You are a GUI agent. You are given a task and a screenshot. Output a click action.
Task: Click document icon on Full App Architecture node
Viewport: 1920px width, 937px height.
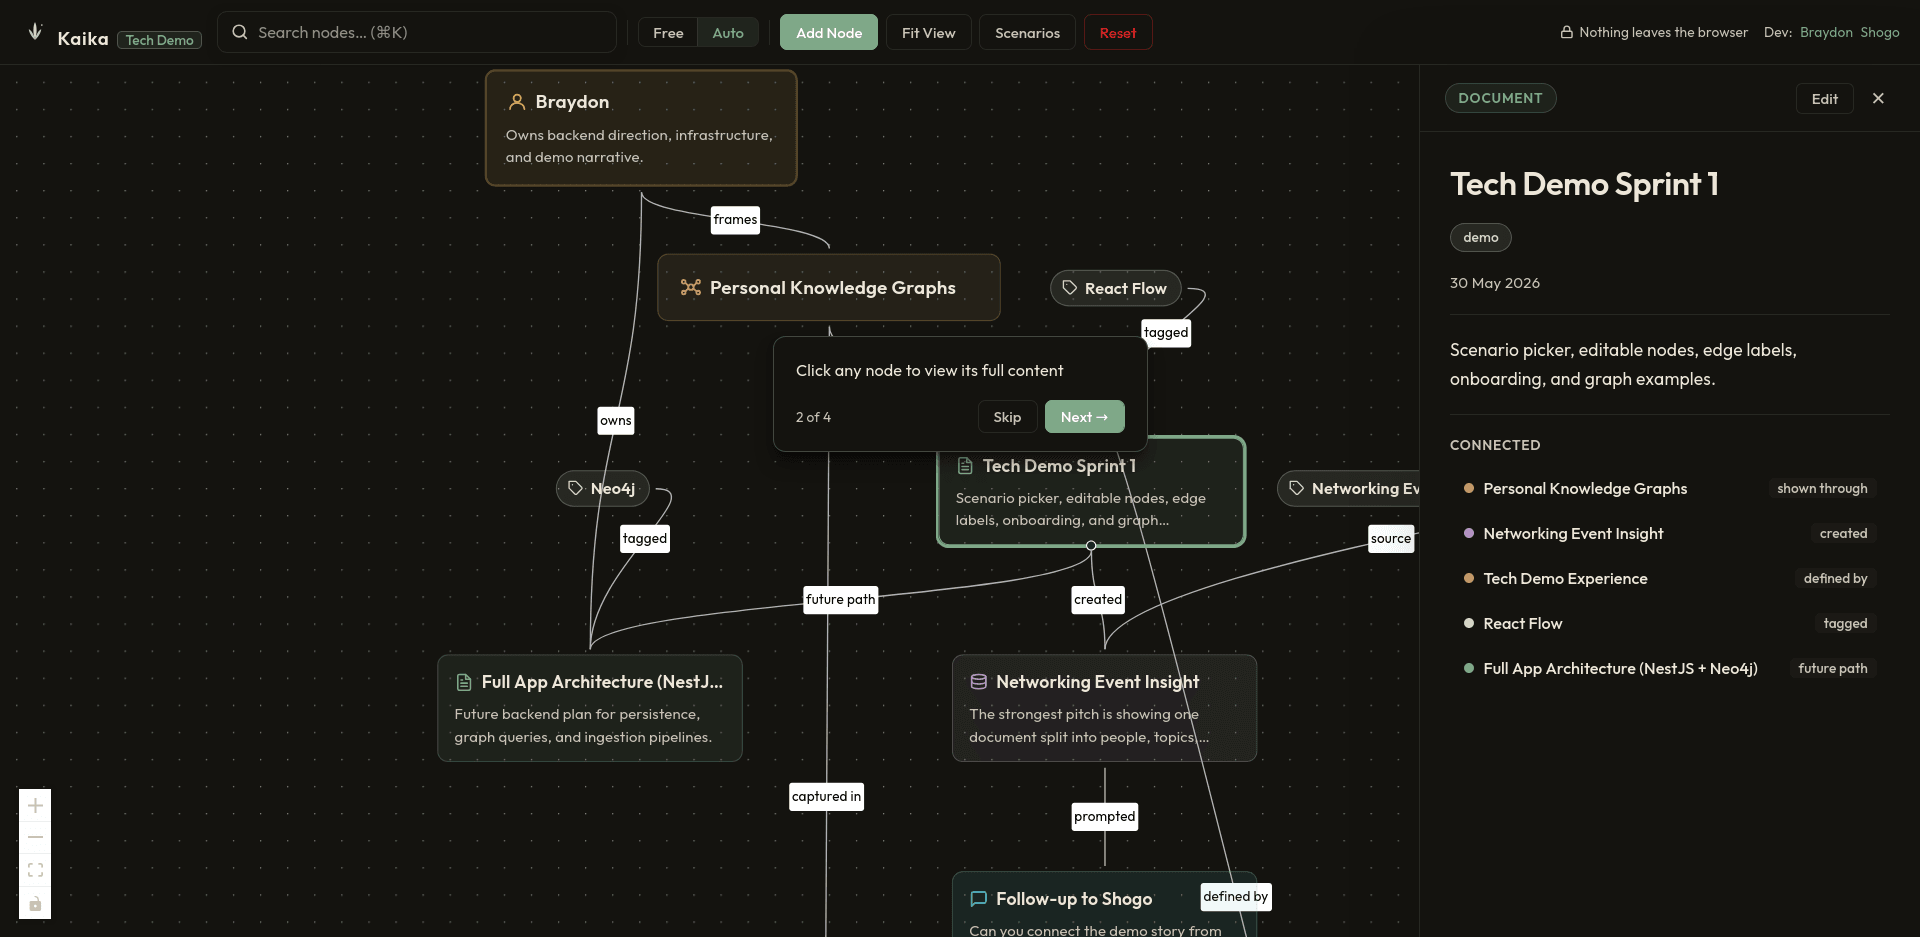coord(464,682)
